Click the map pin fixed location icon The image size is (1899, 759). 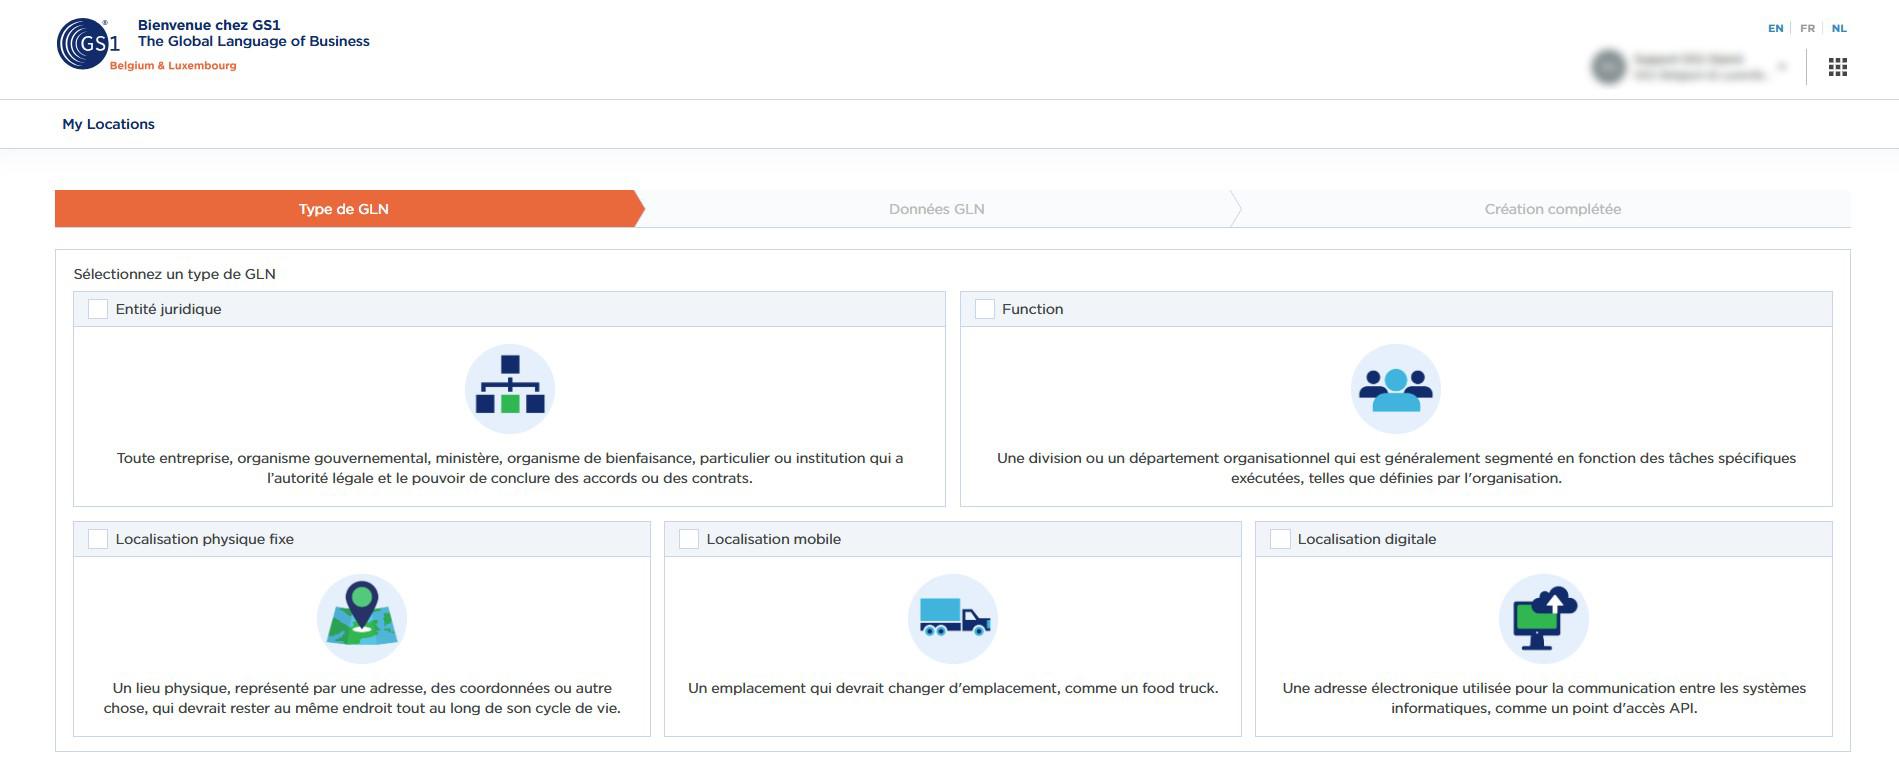click(361, 619)
